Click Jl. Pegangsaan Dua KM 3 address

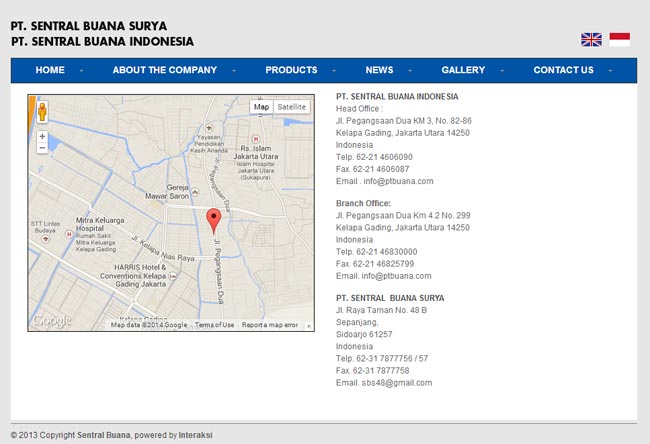point(404,121)
